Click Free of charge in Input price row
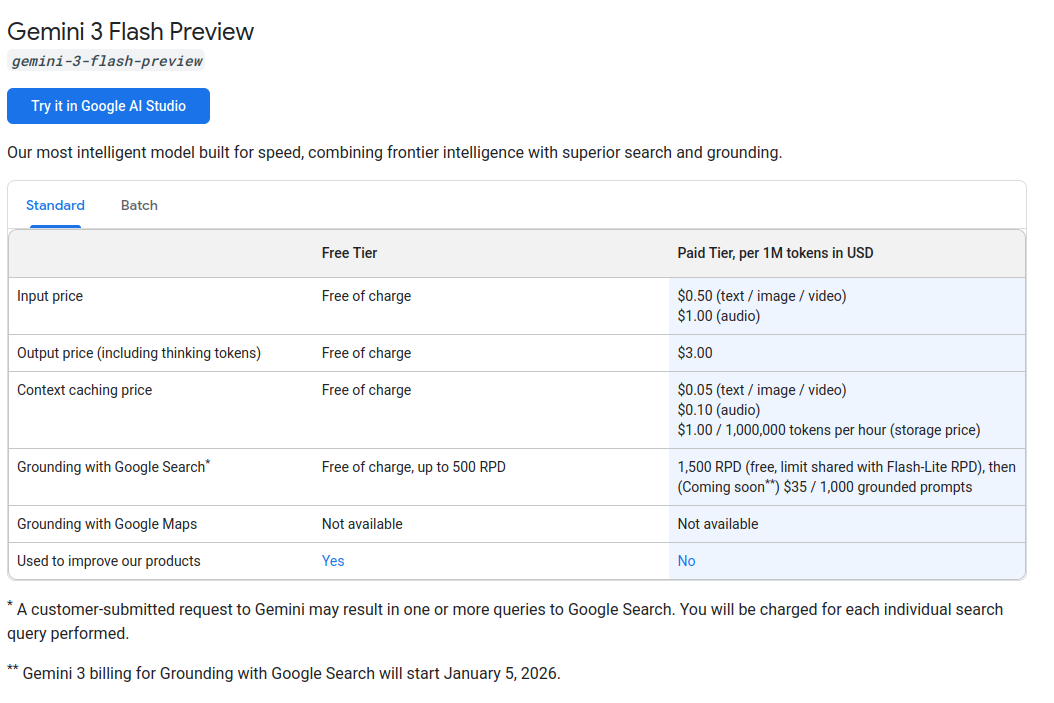 click(x=366, y=296)
